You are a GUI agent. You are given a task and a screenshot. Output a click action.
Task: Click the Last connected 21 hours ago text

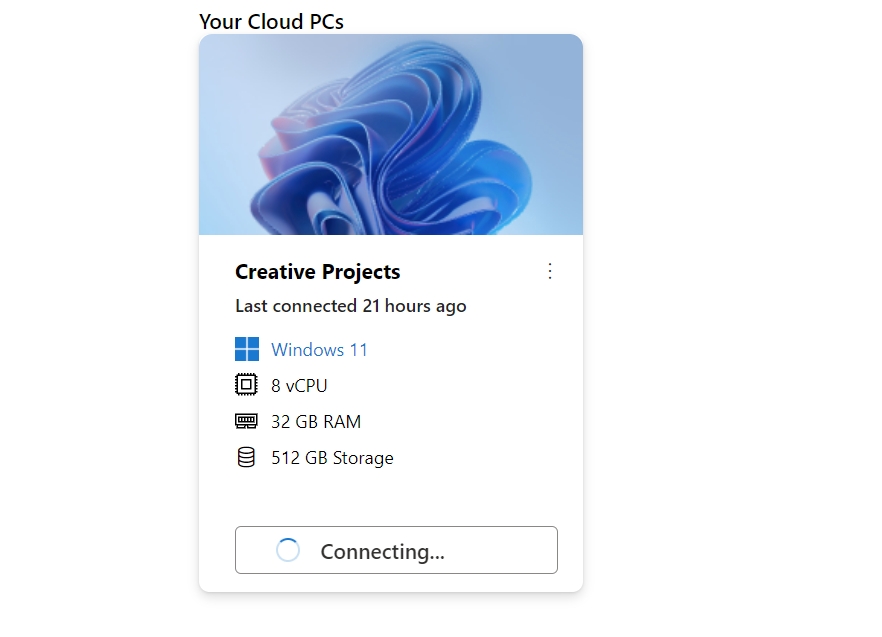(350, 306)
